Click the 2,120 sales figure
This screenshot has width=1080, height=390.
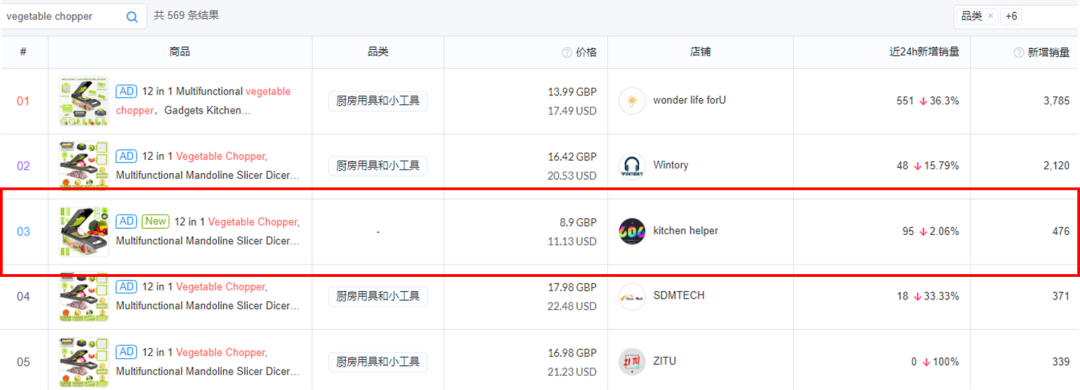(x=1057, y=165)
